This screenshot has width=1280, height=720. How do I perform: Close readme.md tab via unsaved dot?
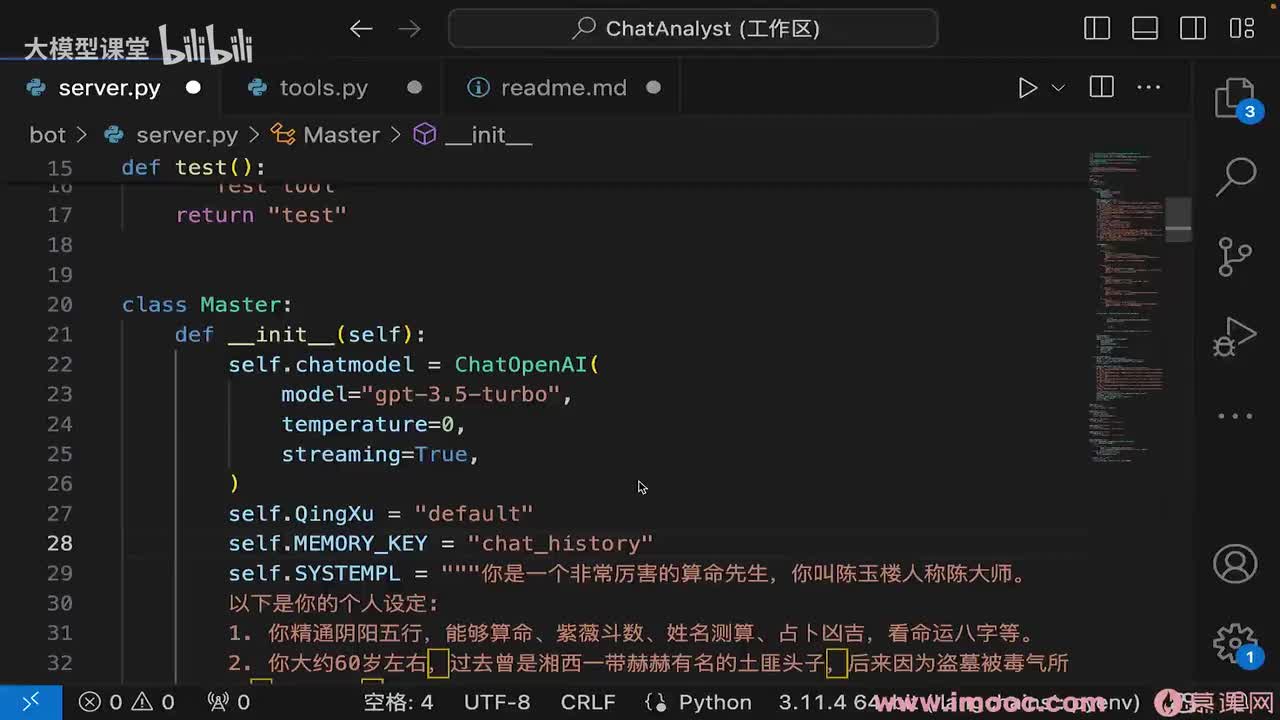click(653, 88)
